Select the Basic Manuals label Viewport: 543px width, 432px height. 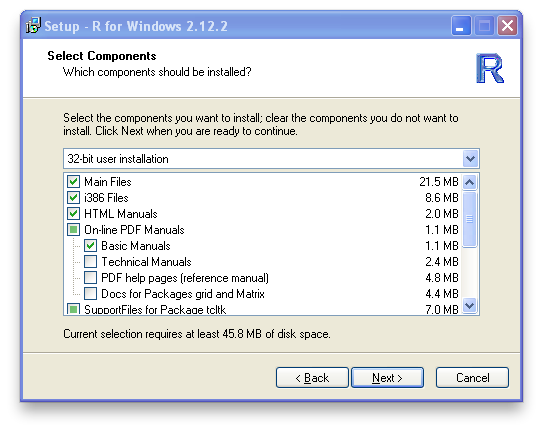(136, 246)
